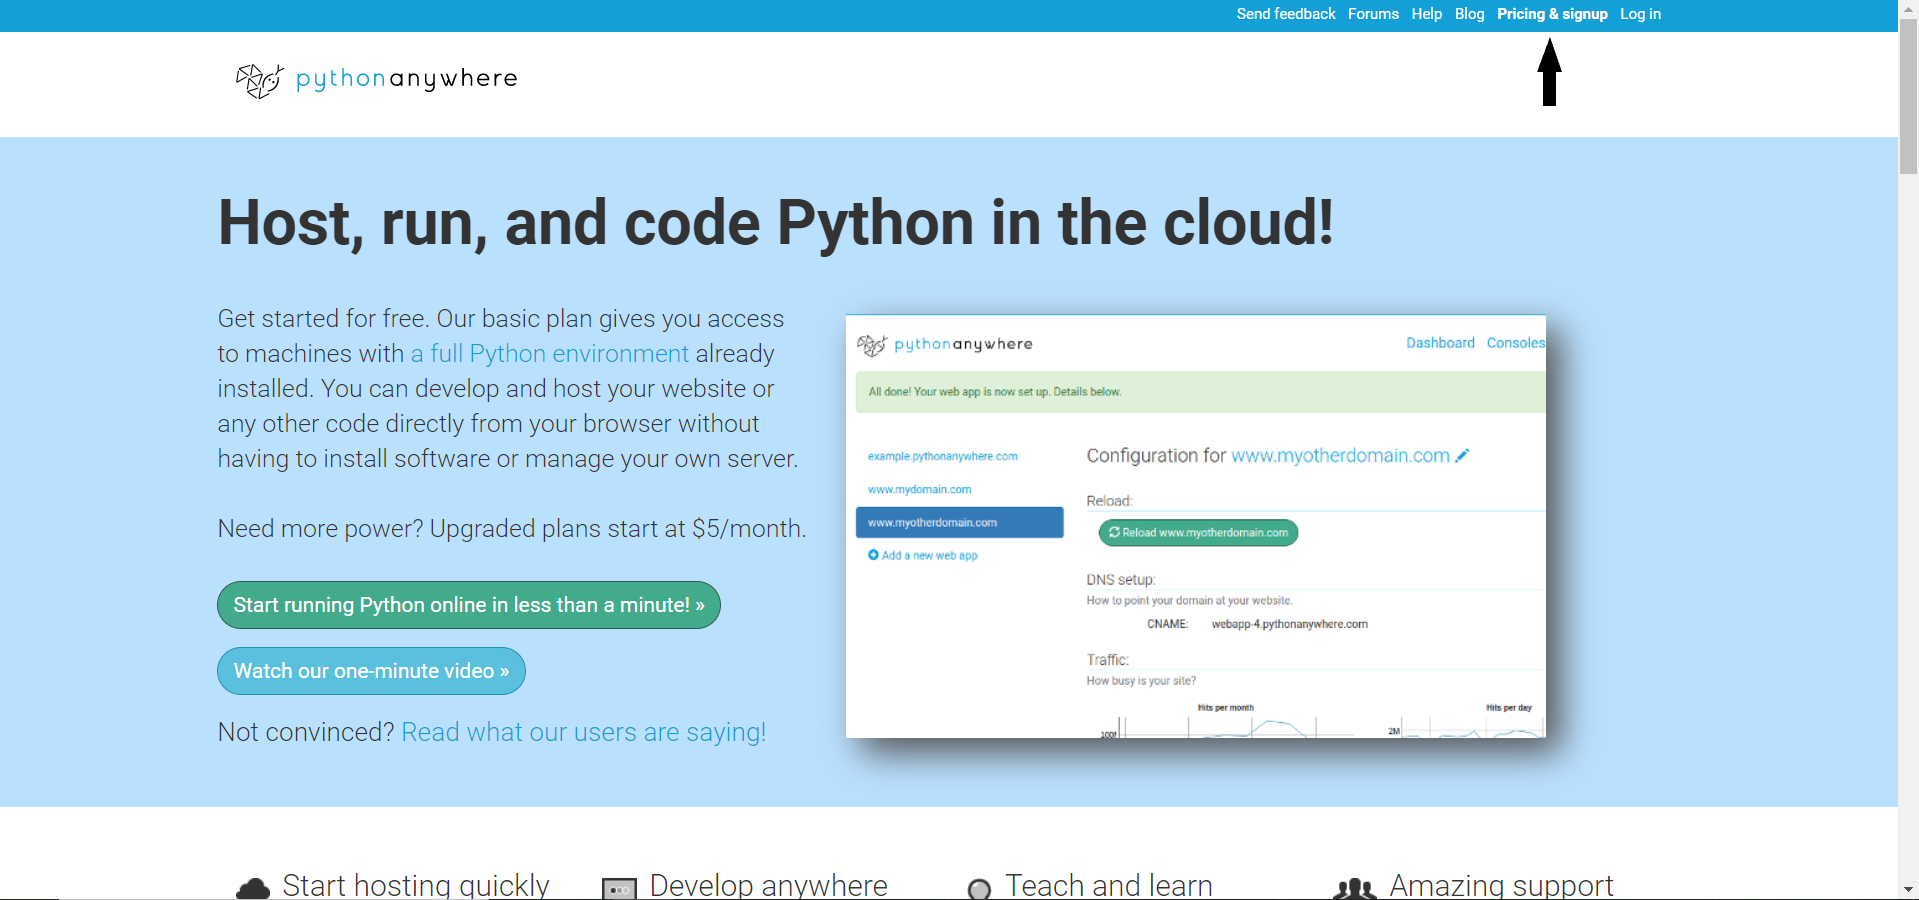Viewport: 1919px width, 900px height.
Task: Click the PythonAnywhere spider-web logo icon
Action: tap(257, 80)
